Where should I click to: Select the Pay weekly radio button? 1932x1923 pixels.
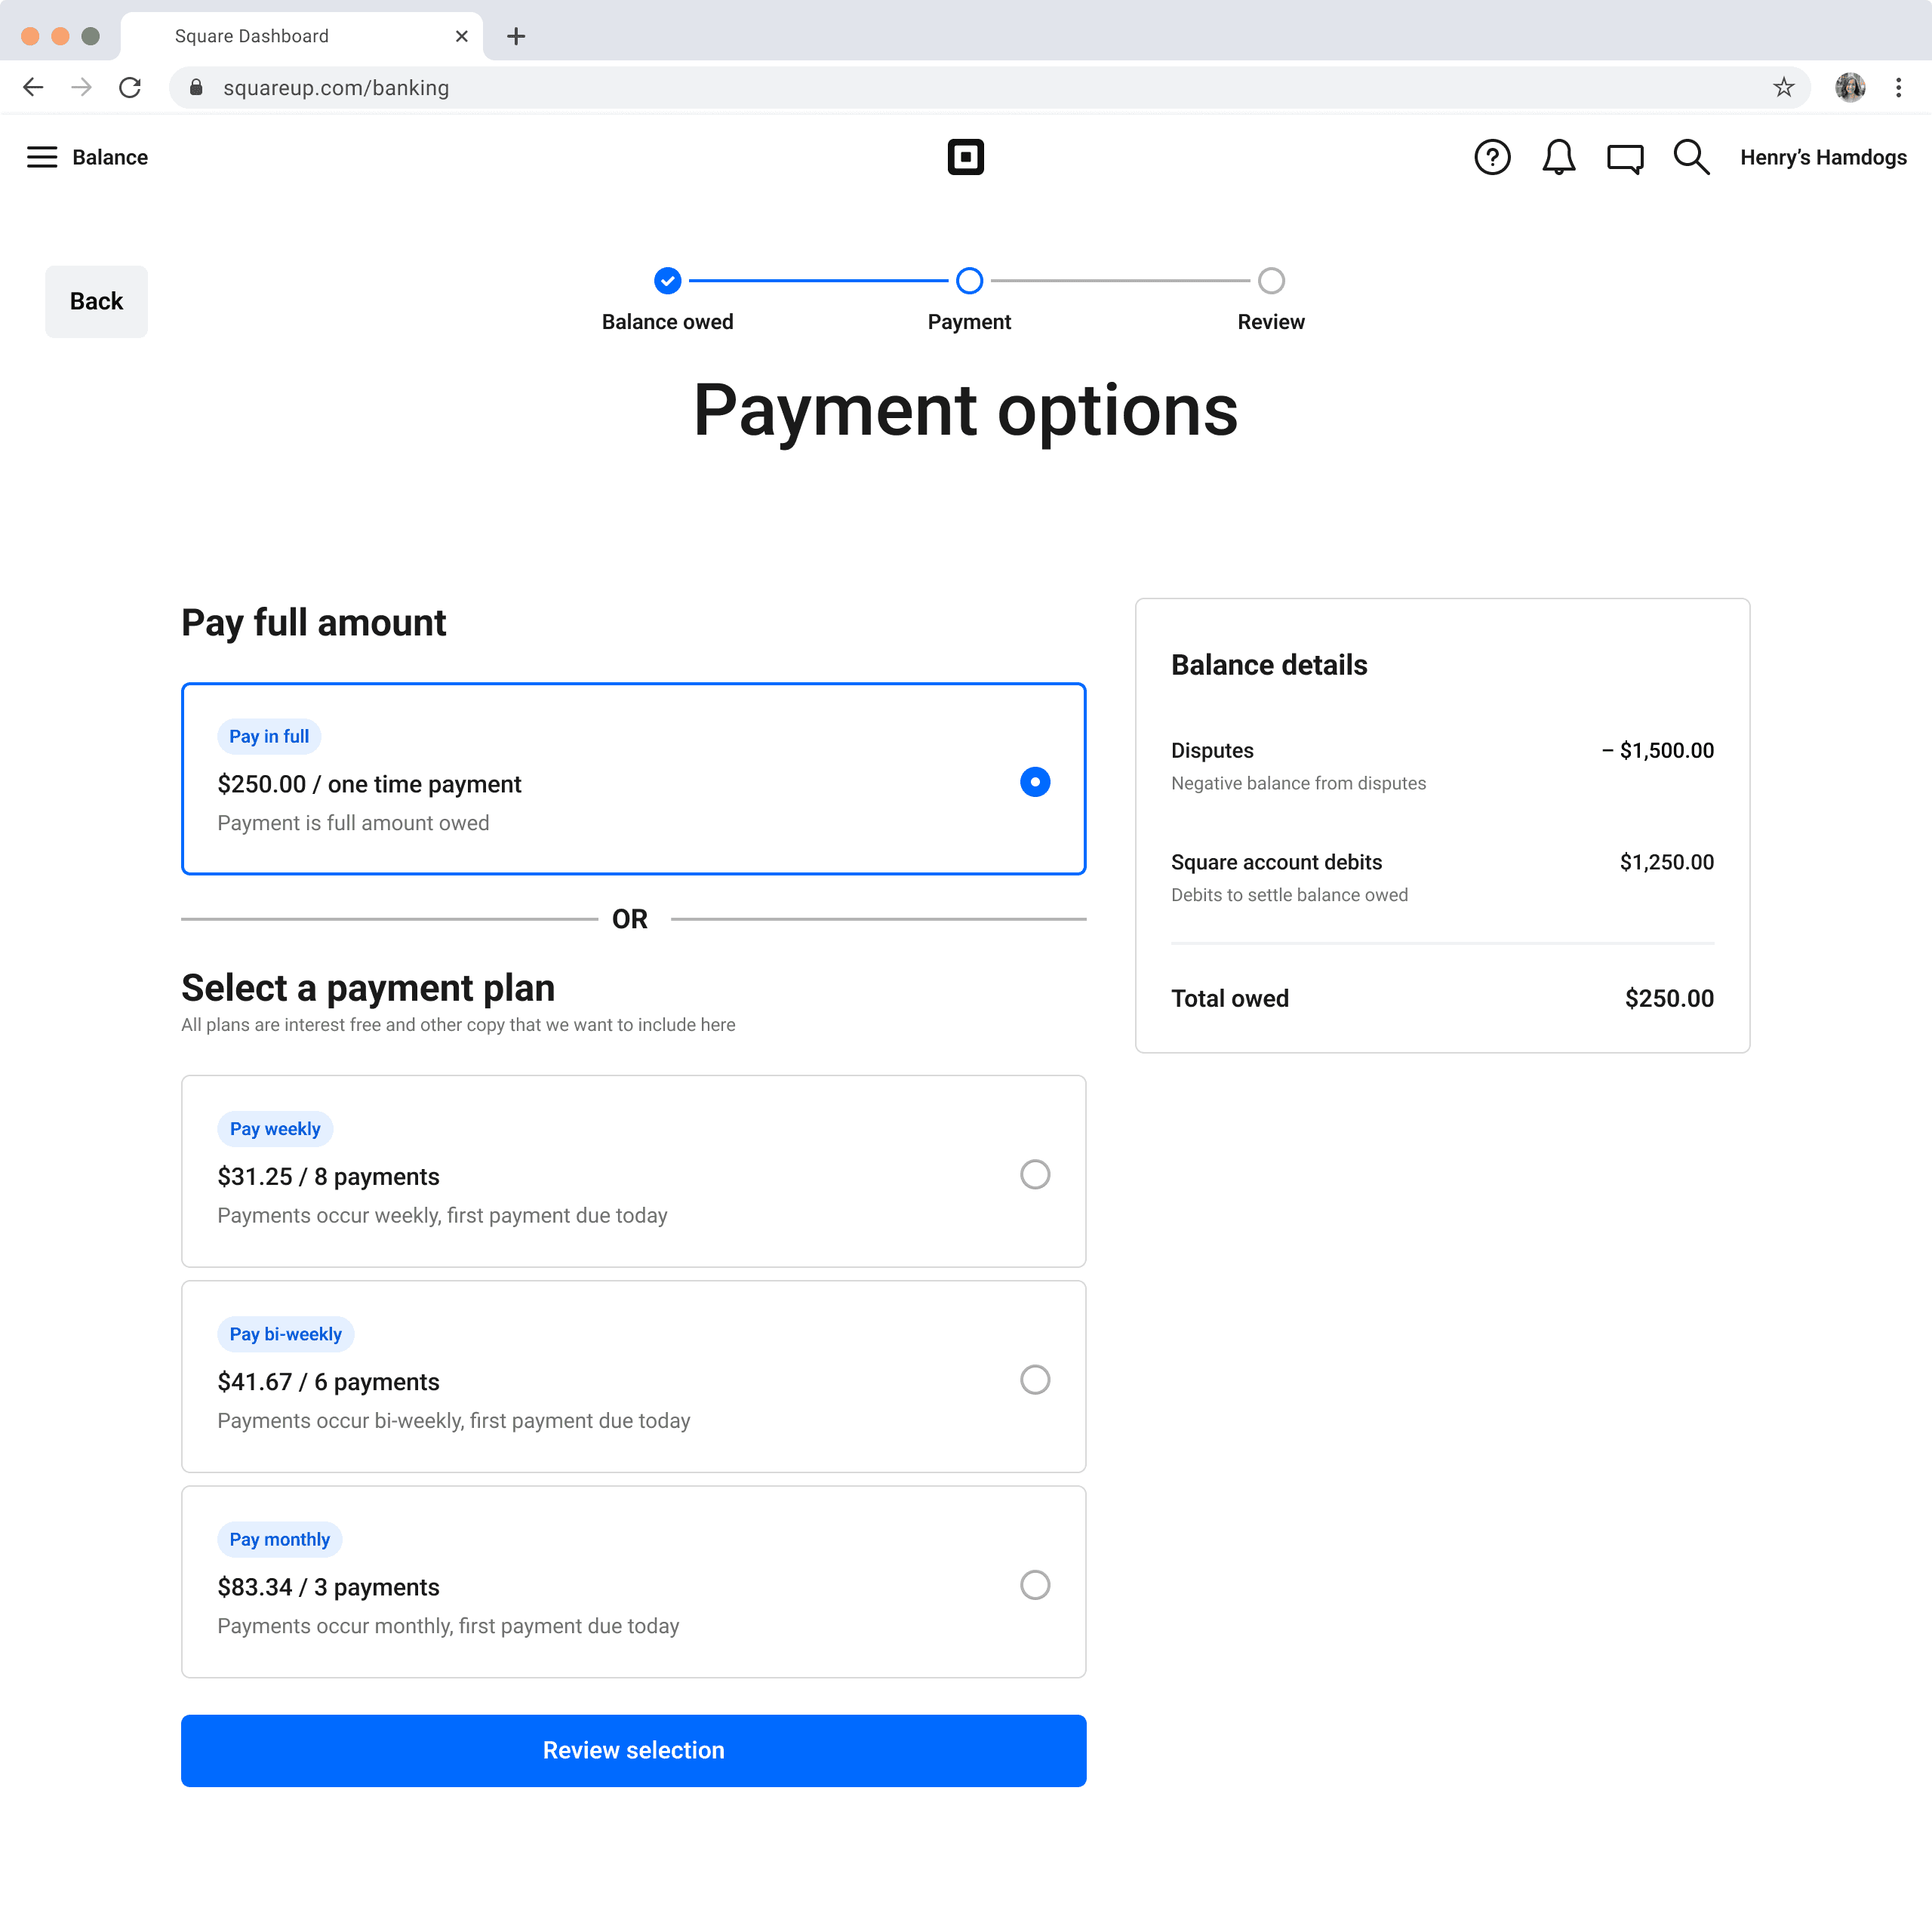pyautogui.click(x=1034, y=1174)
